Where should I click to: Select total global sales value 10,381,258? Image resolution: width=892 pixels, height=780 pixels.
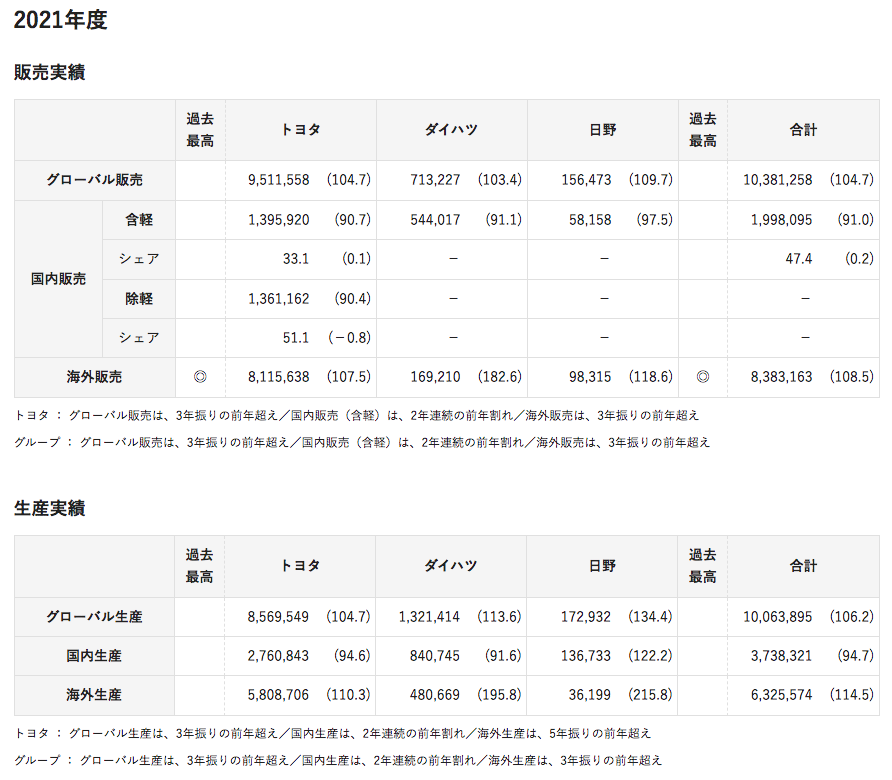778,180
